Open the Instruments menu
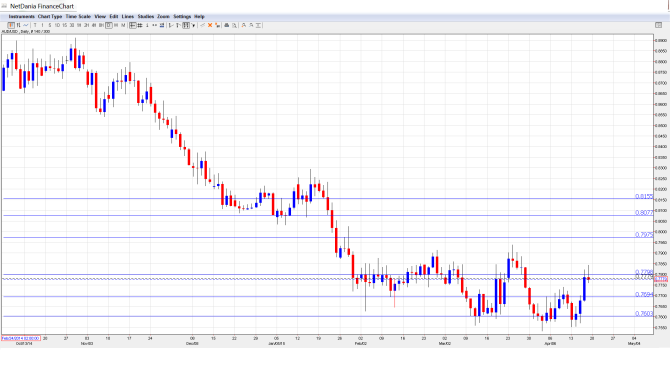The width and height of the screenshot is (670, 377). [21, 16]
